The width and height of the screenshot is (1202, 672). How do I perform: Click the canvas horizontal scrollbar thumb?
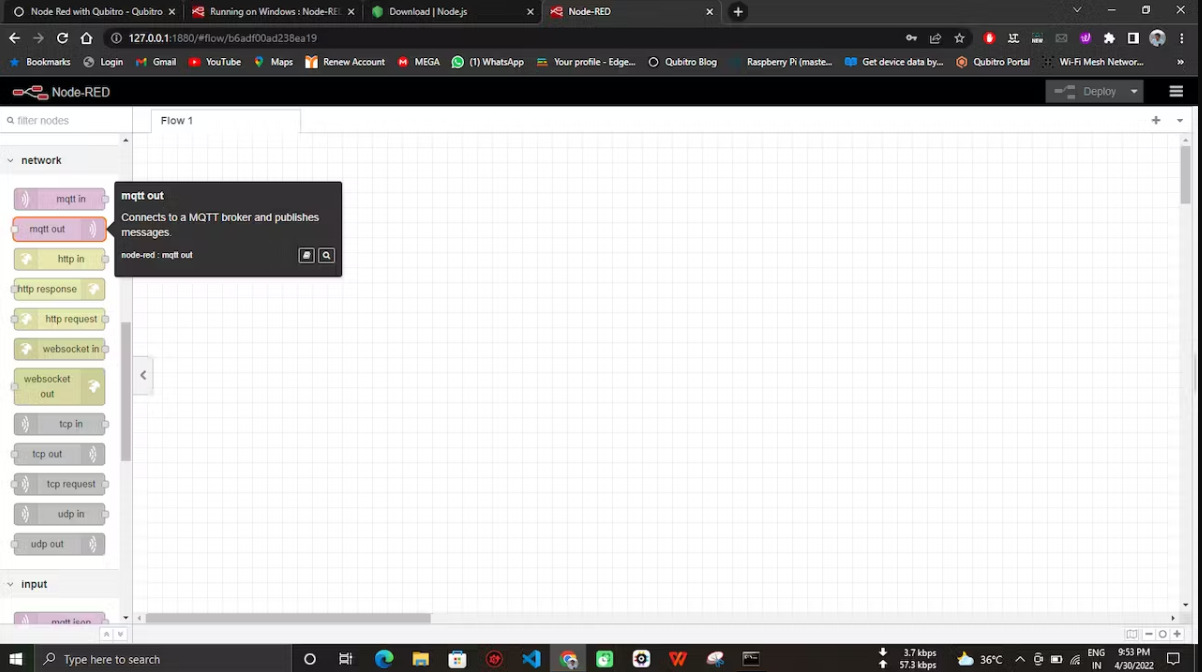click(x=288, y=618)
